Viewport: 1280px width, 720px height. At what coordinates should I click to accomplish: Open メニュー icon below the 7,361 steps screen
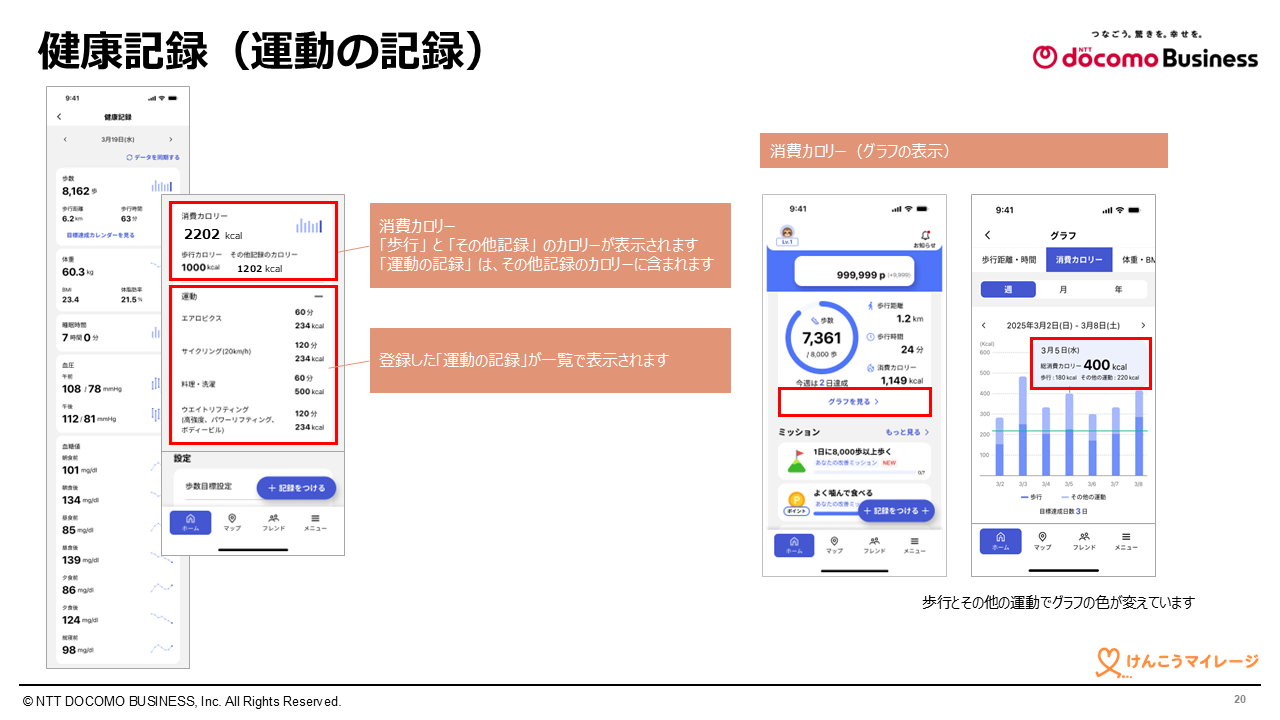pyautogui.click(x=914, y=545)
